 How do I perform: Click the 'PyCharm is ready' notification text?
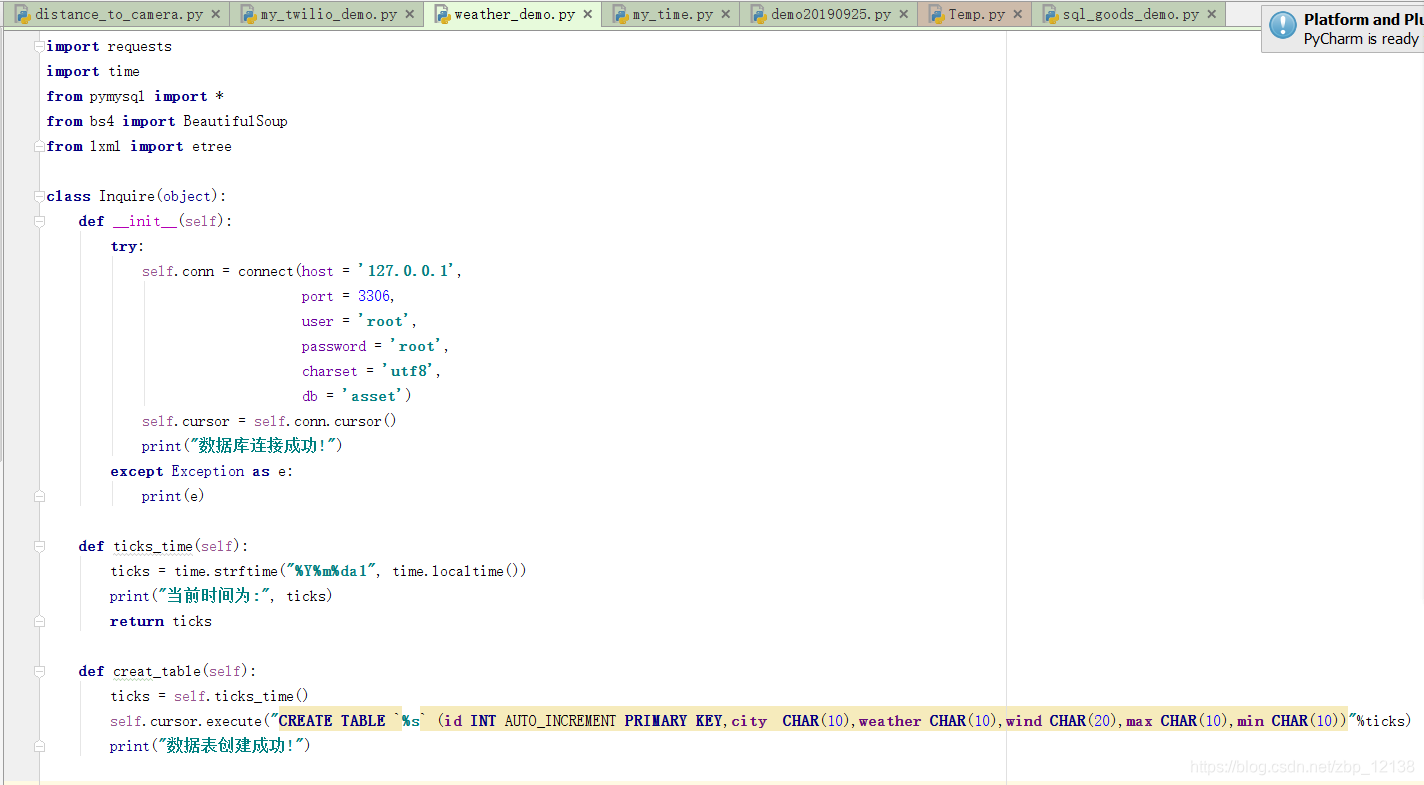(1361, 39)
